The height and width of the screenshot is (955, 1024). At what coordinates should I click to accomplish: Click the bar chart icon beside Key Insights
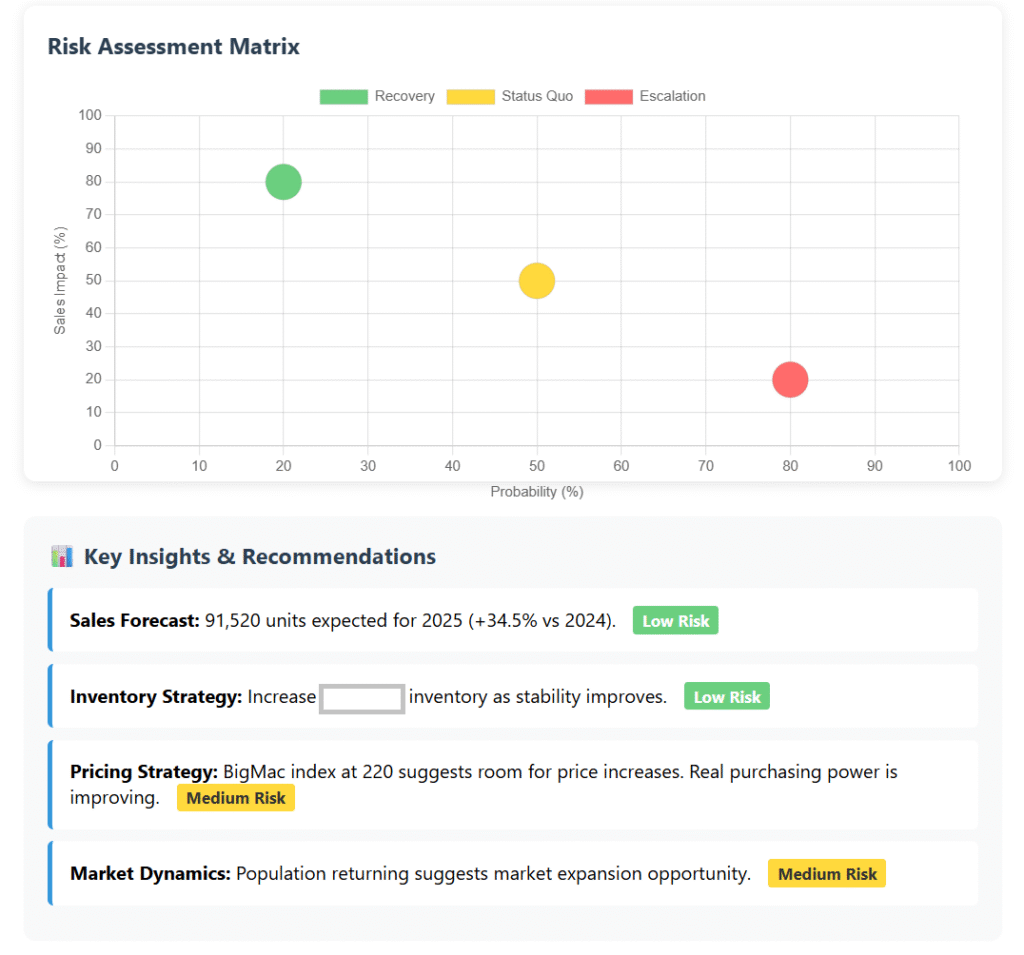click(x=61, y=557)
